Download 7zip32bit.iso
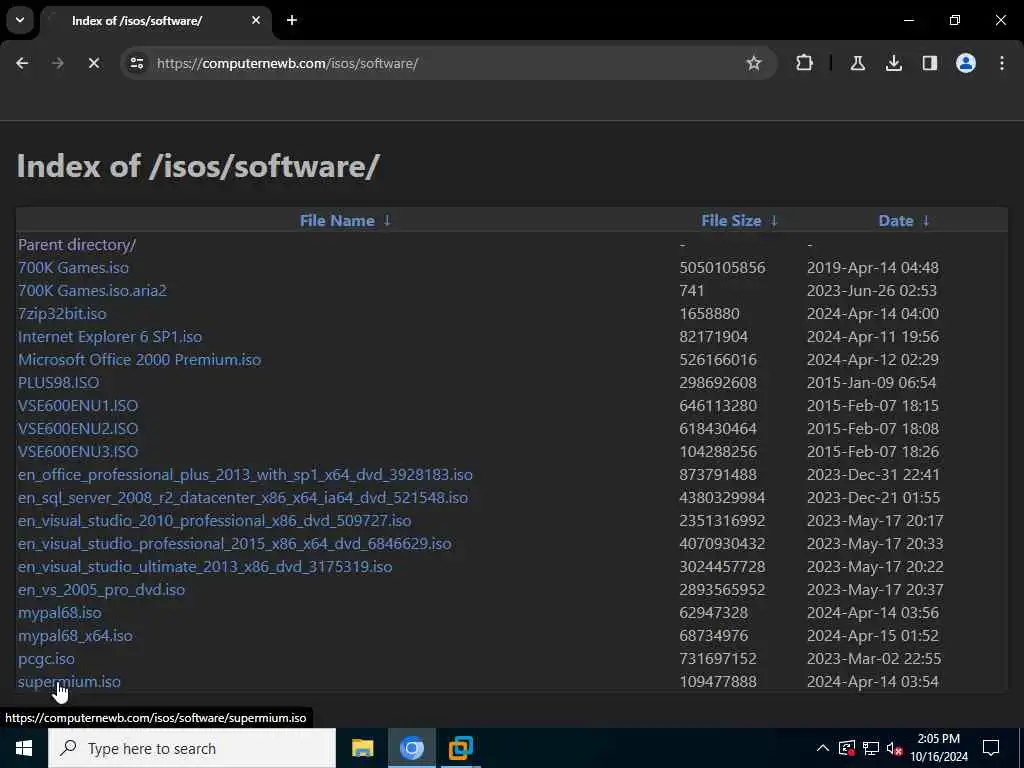 click(62, 313)
